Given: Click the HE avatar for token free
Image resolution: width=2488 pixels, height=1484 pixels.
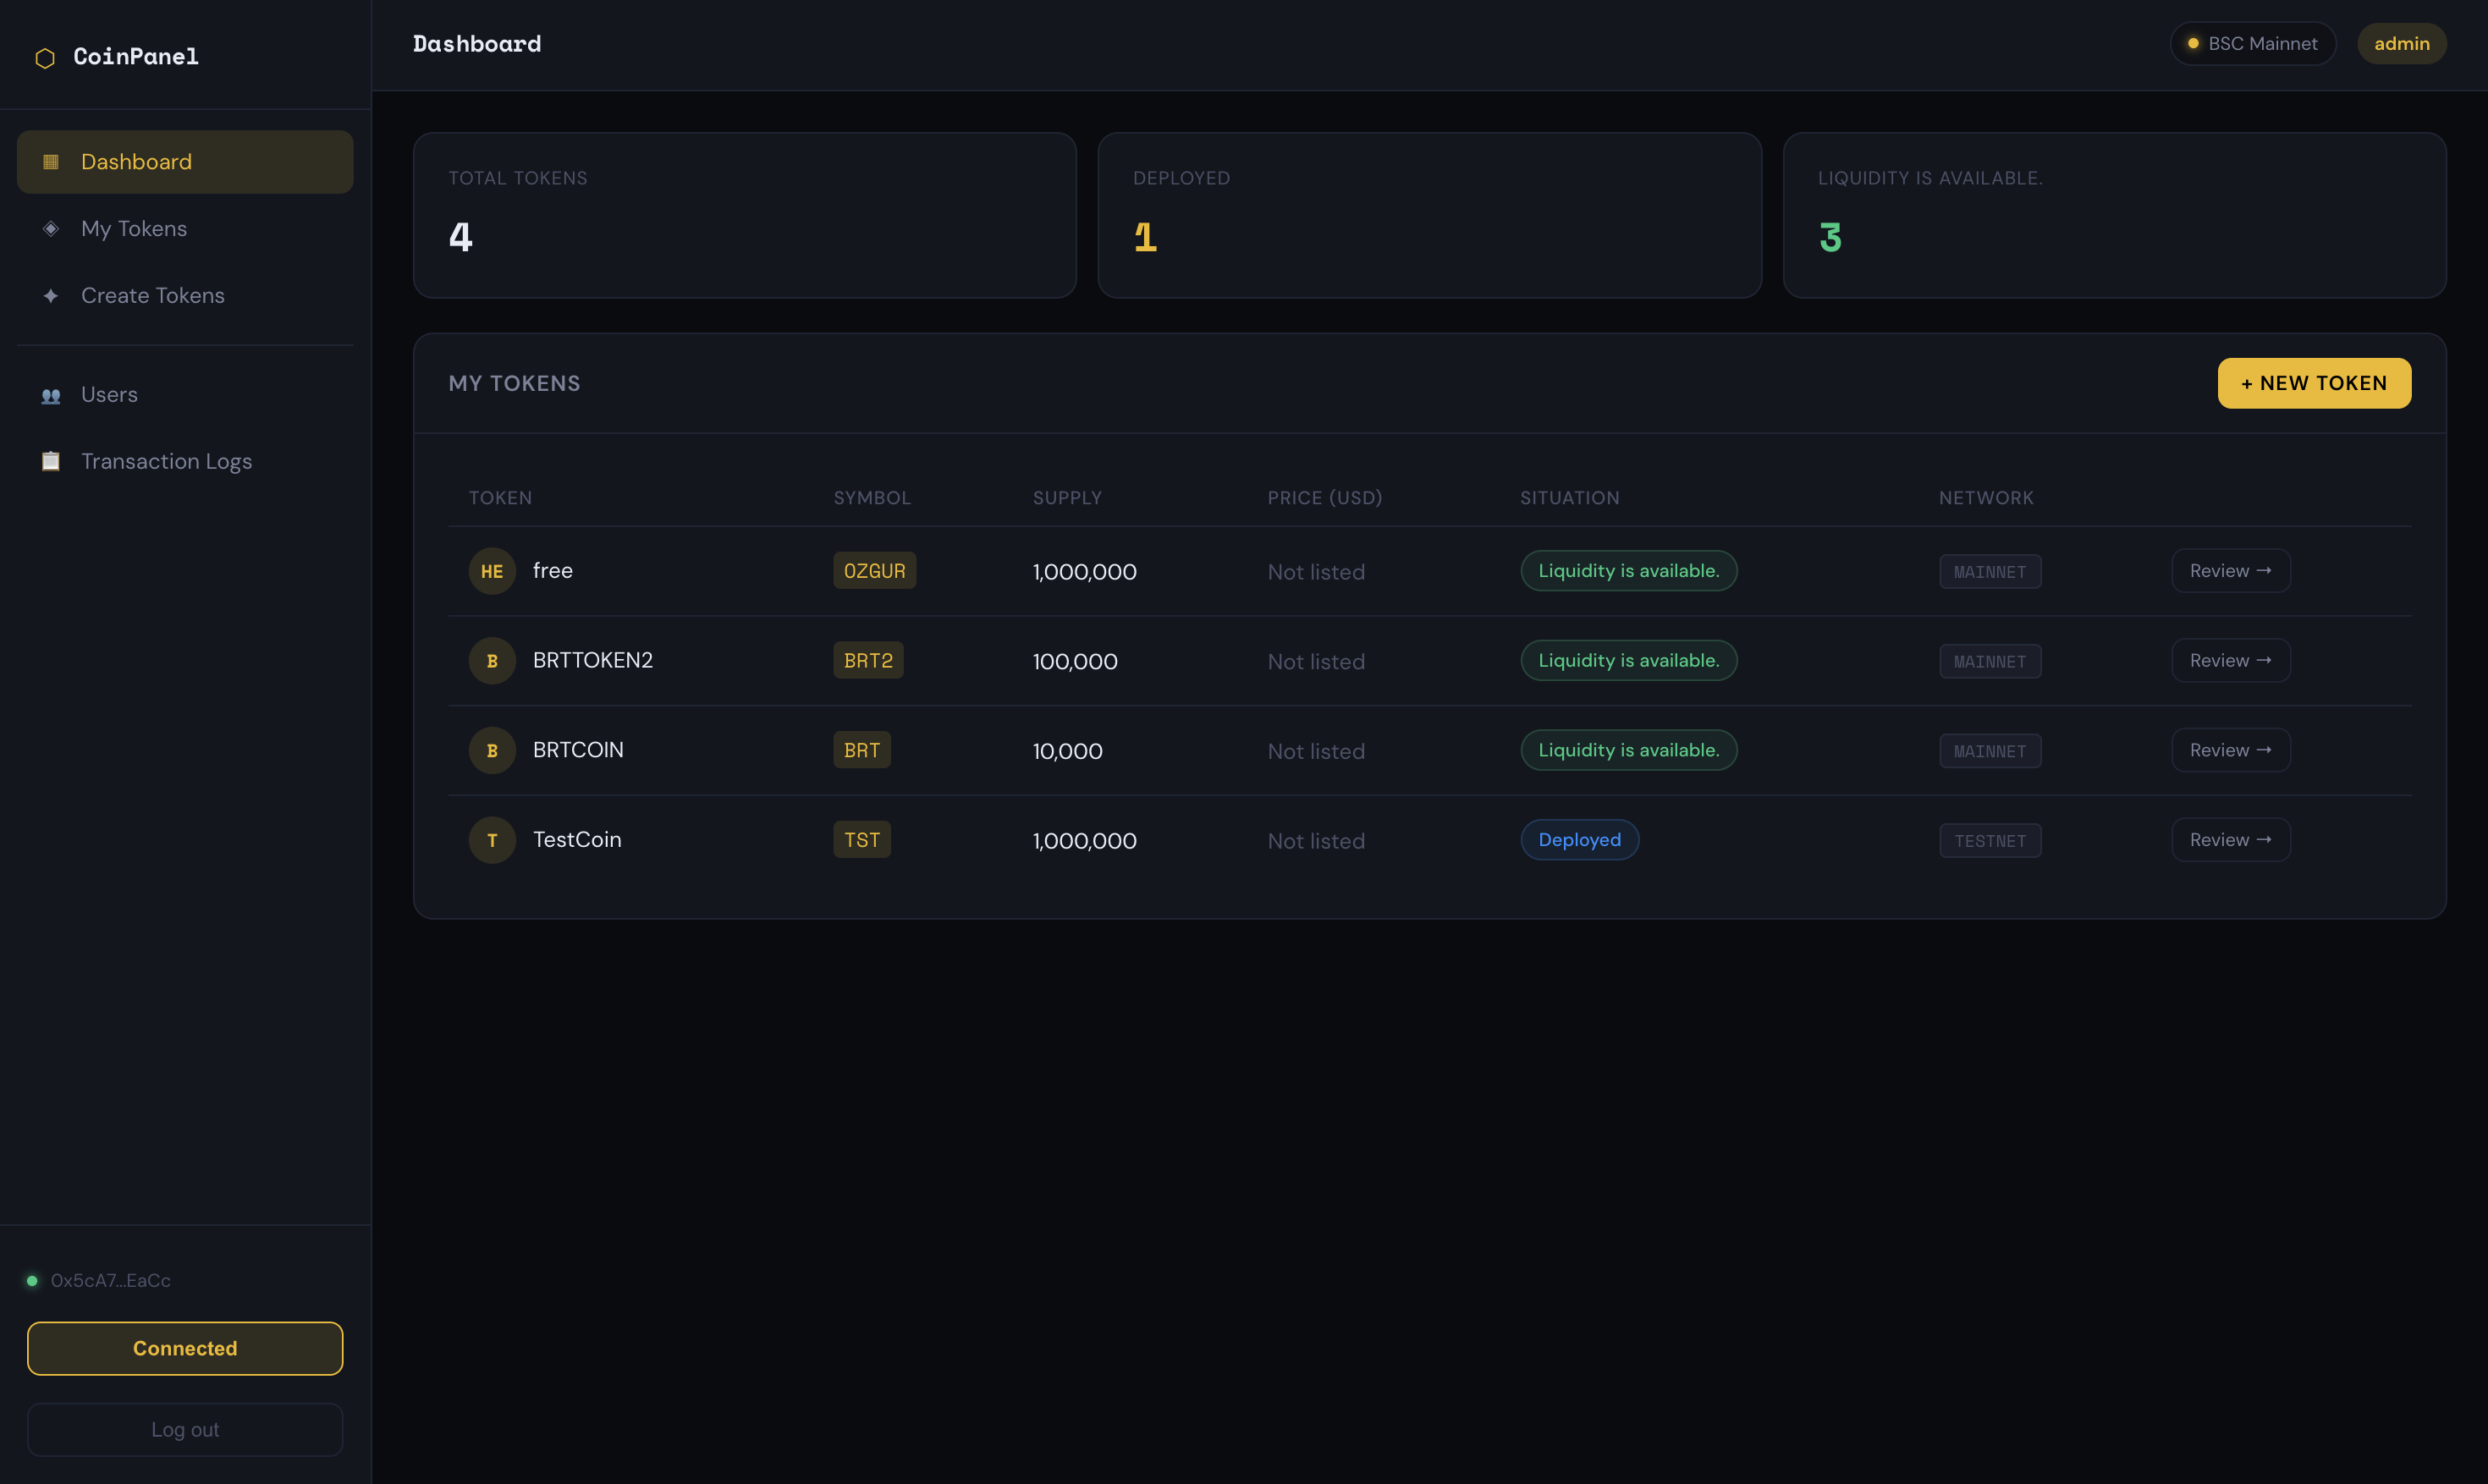Looking at the screenshot, I should pos(492,570).
